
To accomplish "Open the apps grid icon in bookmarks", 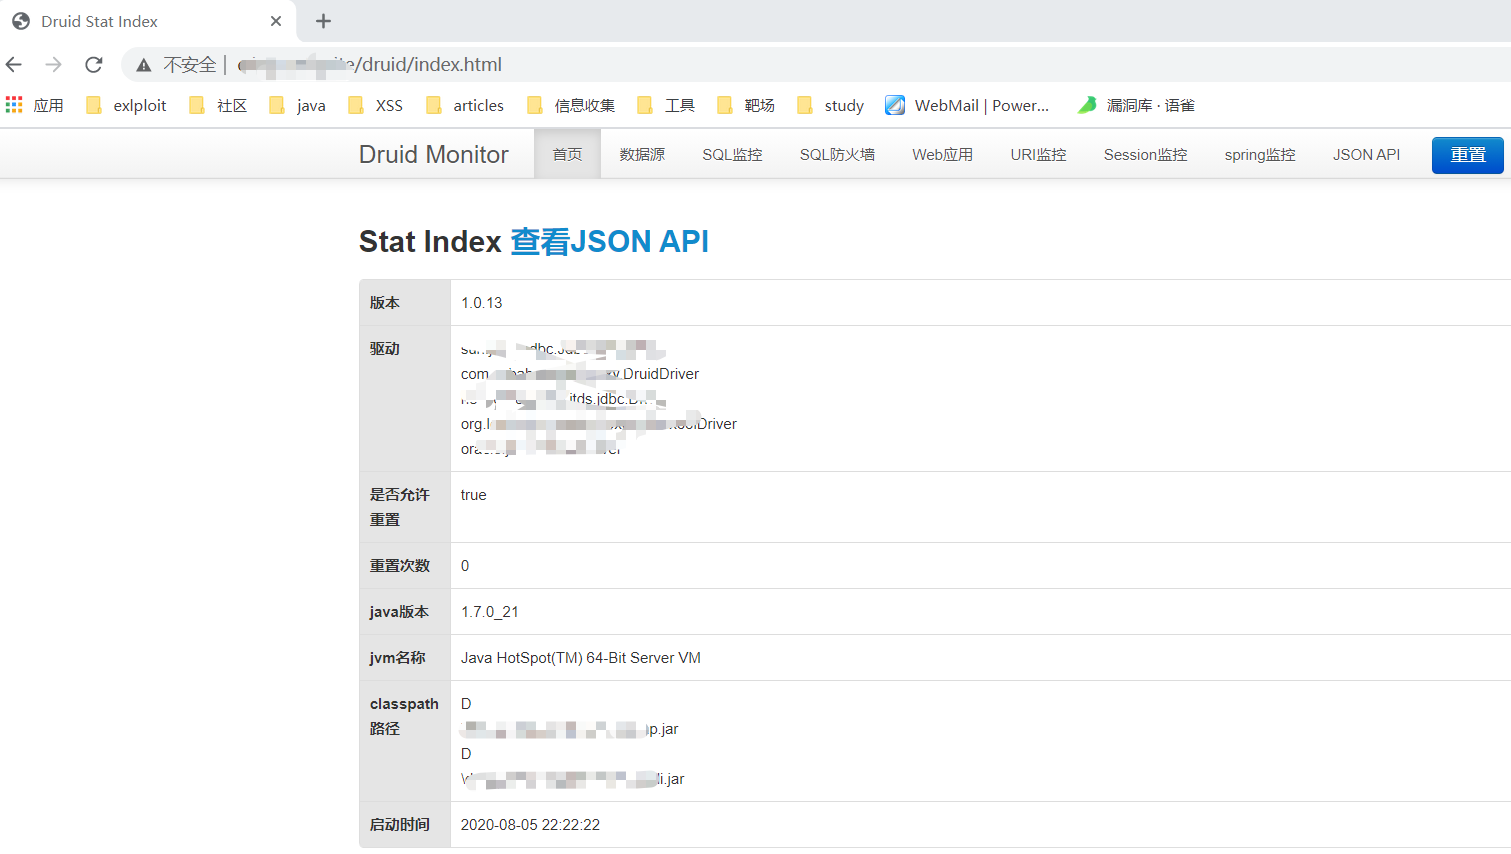I will click(14, 105).
